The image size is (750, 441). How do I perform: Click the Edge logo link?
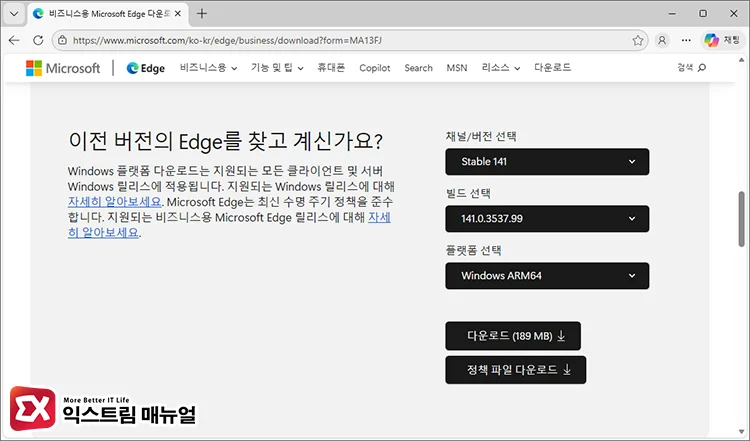pos(146,68)
